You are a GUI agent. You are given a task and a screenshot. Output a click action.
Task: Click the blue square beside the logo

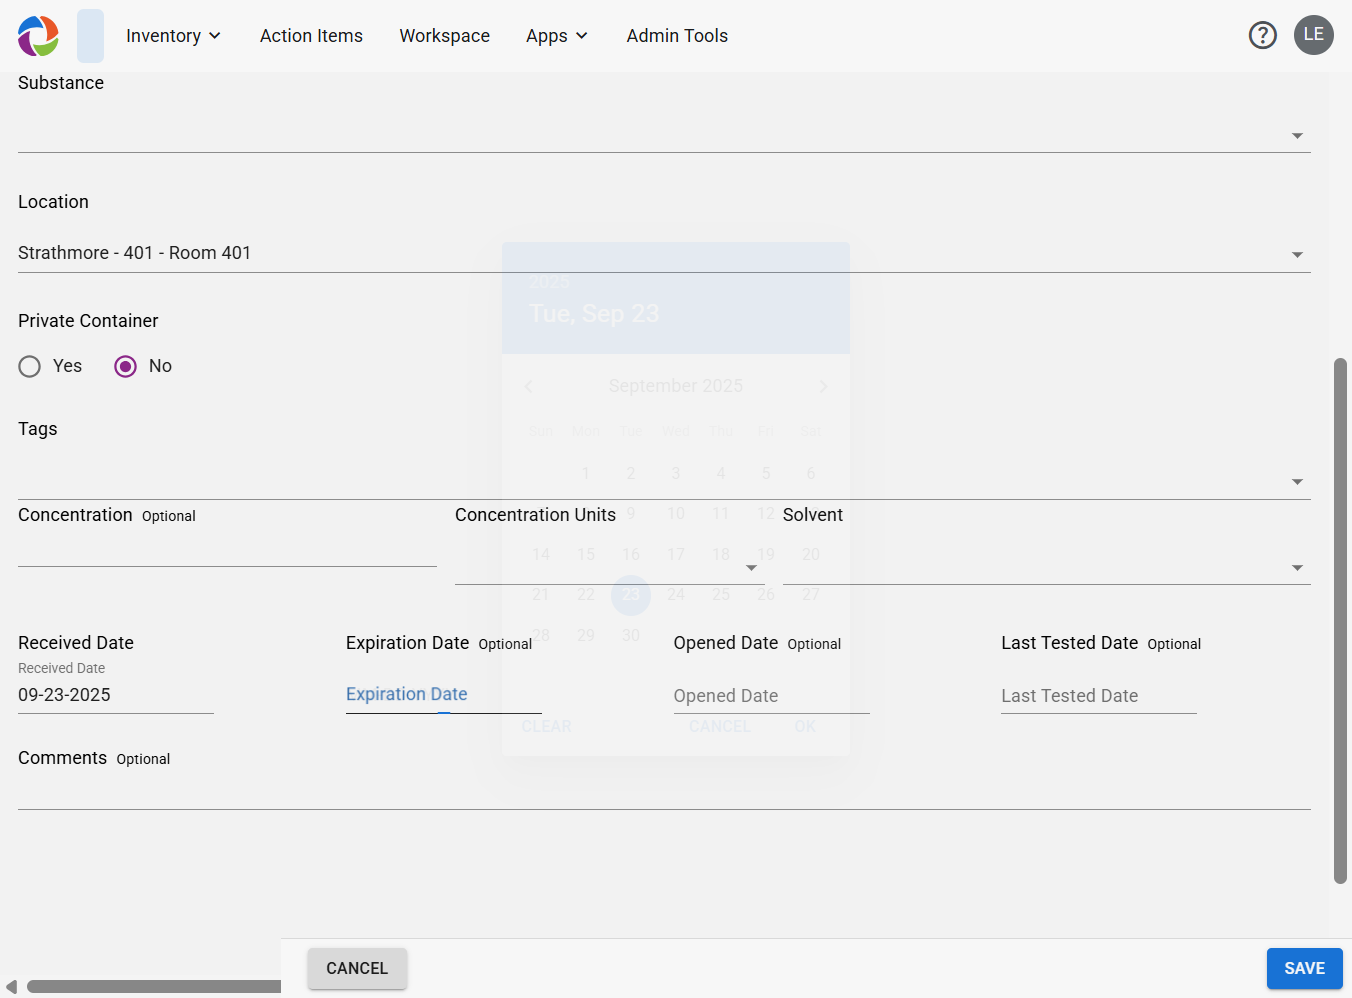[90, 36]
